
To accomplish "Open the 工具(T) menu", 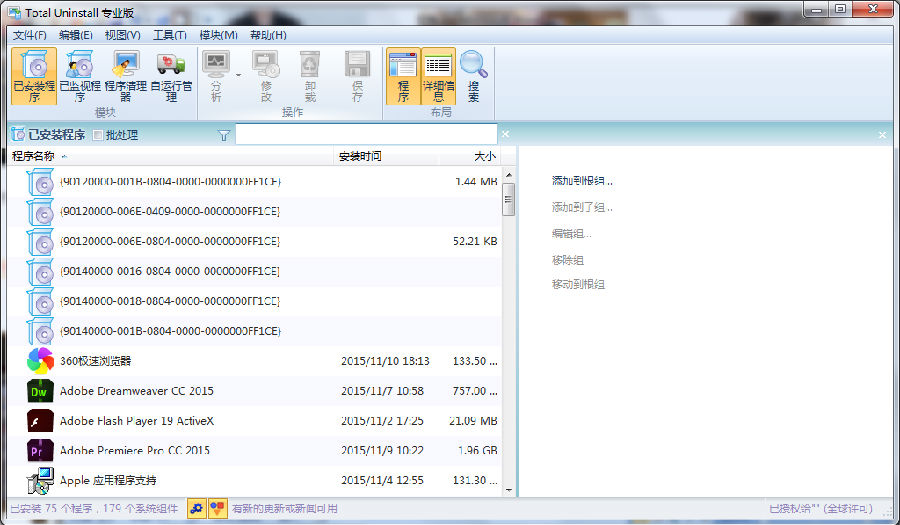I will click(x=169, y=35).
